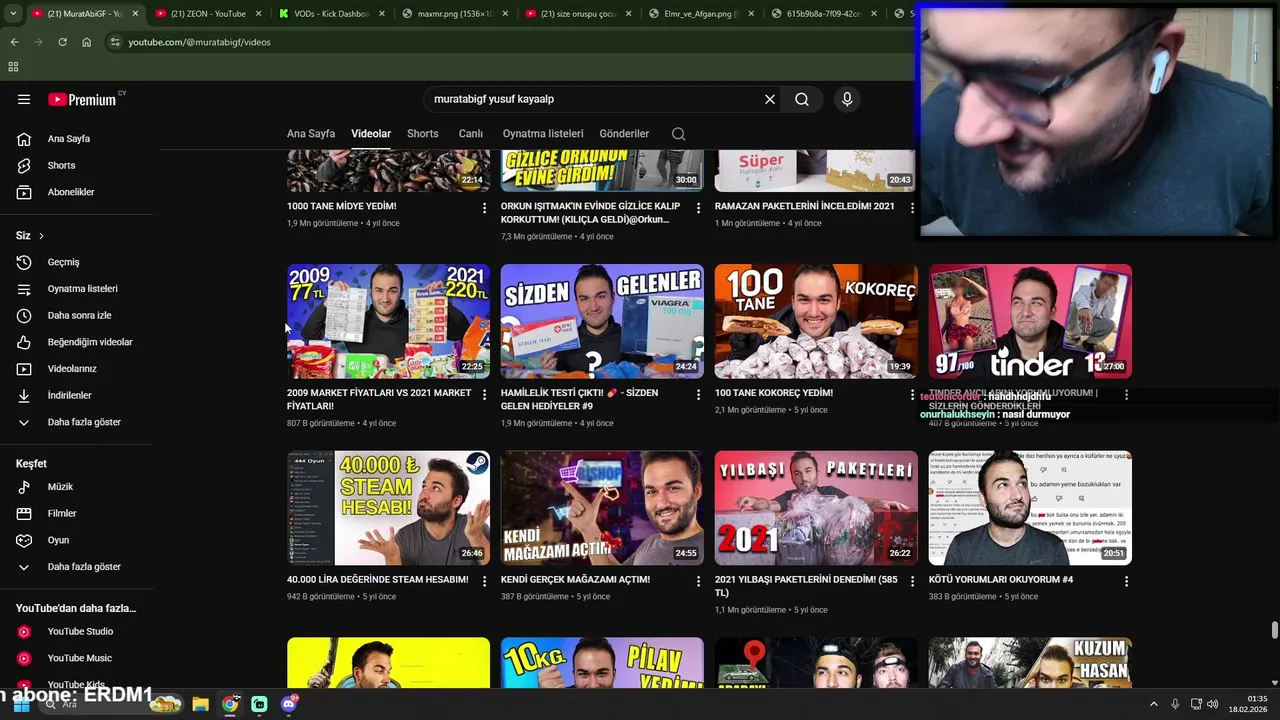Screen dimensions: 1280x720
Task: Play the tinder thumbnail video
Action: tap(1030, 321)
